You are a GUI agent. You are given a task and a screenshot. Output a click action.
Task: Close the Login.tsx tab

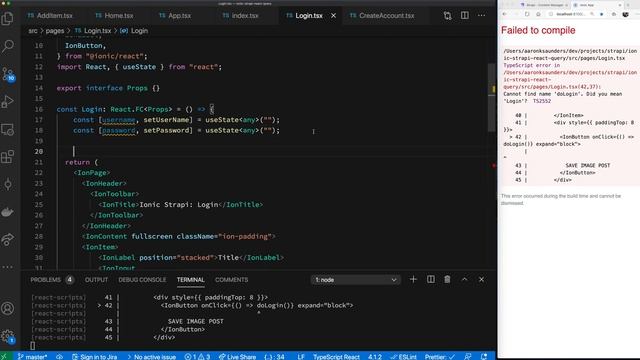pos(333,16)
